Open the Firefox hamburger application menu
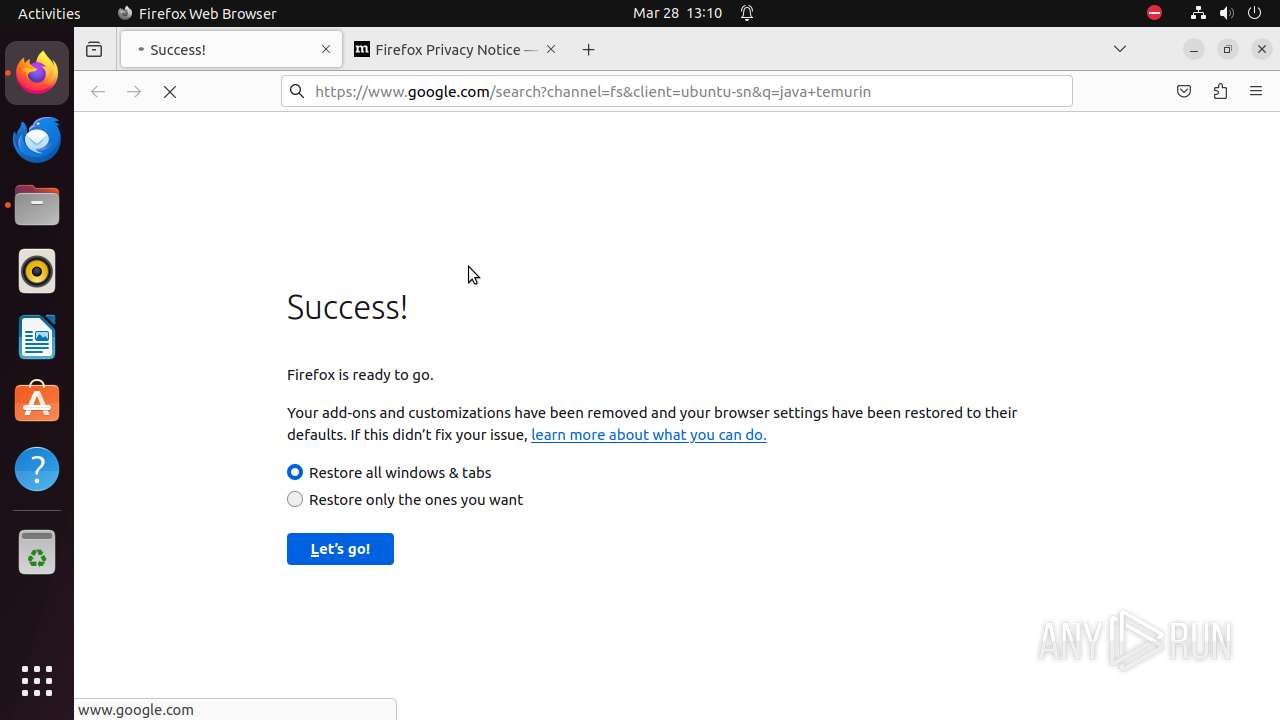 coord(1256,91)
